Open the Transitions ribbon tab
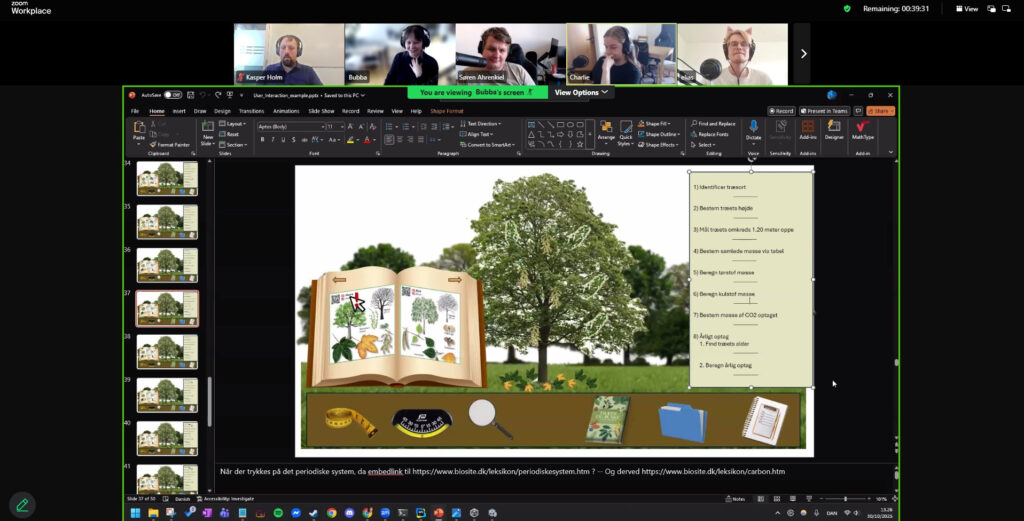The height and width of the screenshot is (521, 1024). 250,111
